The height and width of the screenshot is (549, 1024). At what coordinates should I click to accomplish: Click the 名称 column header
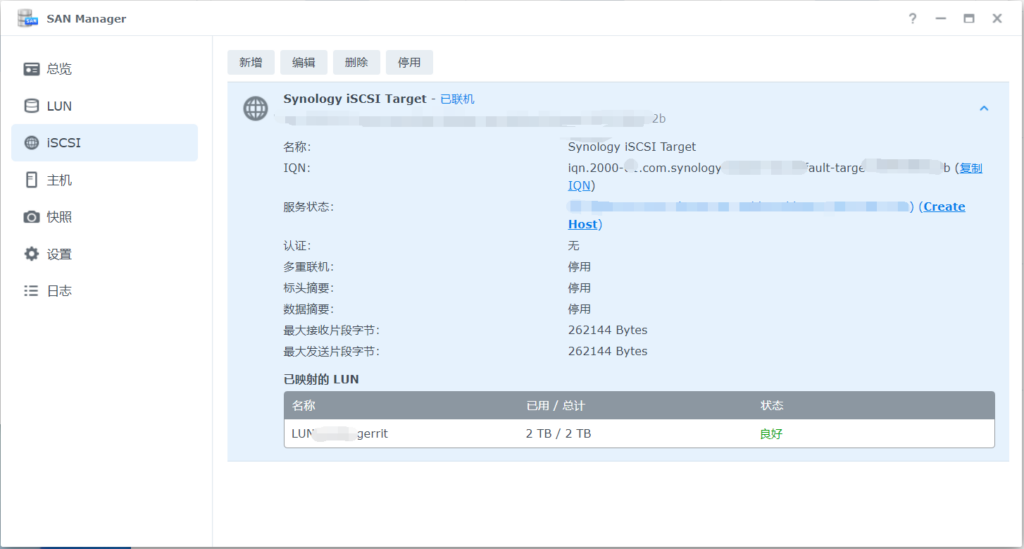tap(304, 405)
